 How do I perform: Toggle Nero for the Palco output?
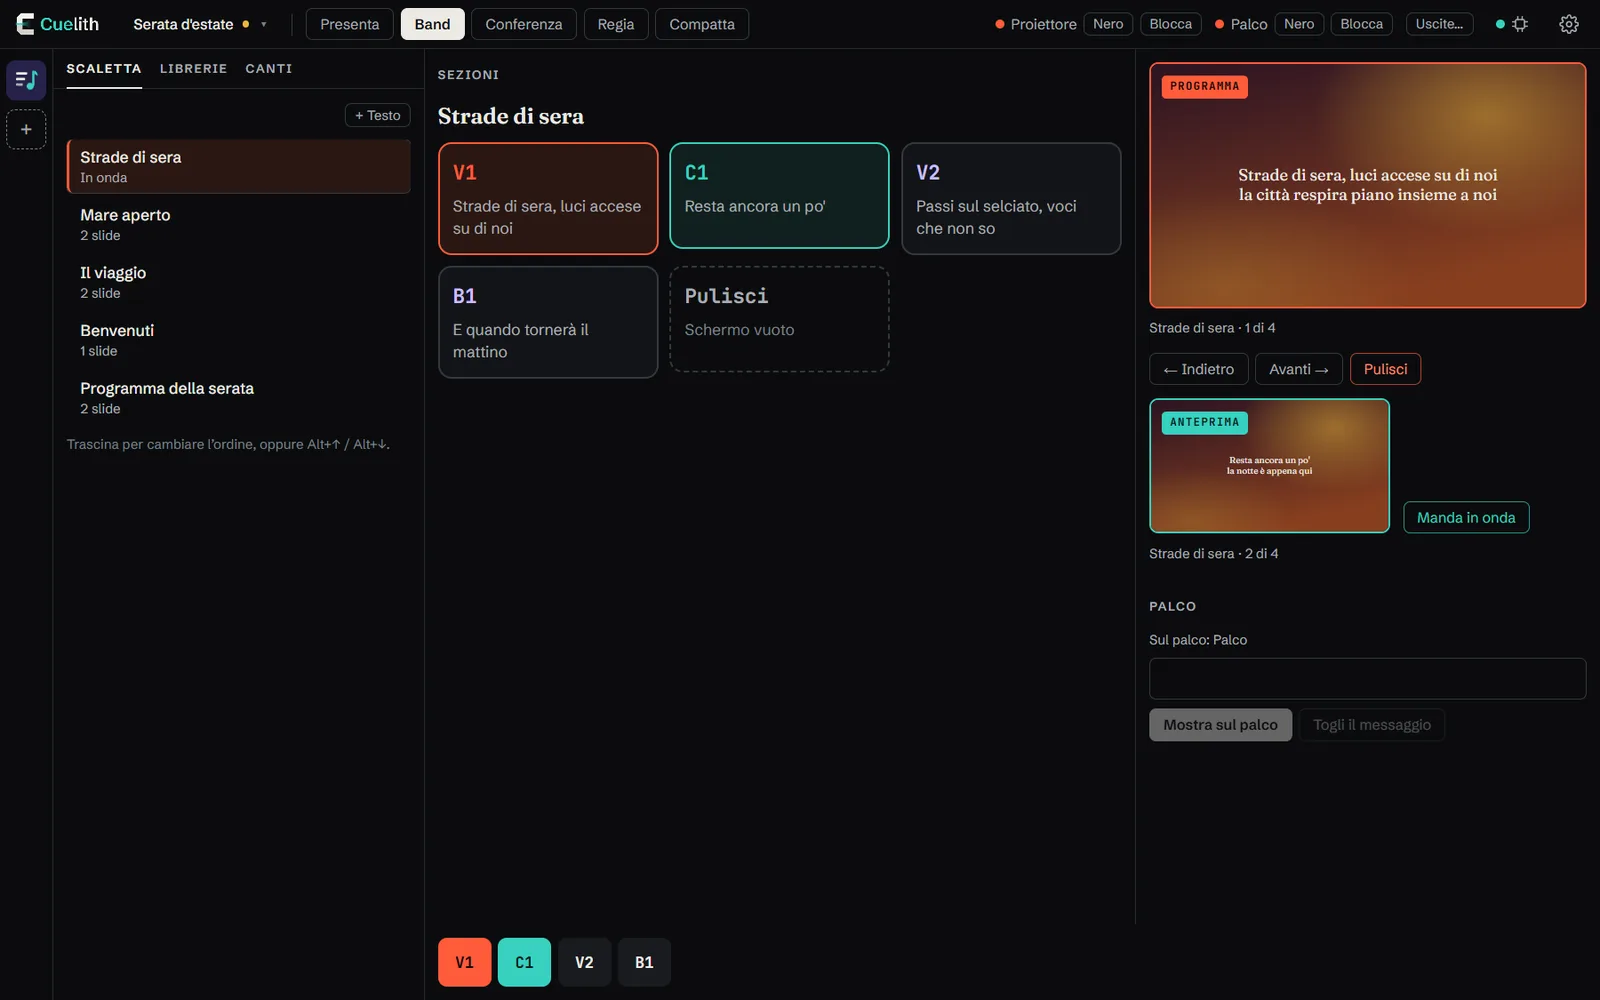click(1299, 24)
